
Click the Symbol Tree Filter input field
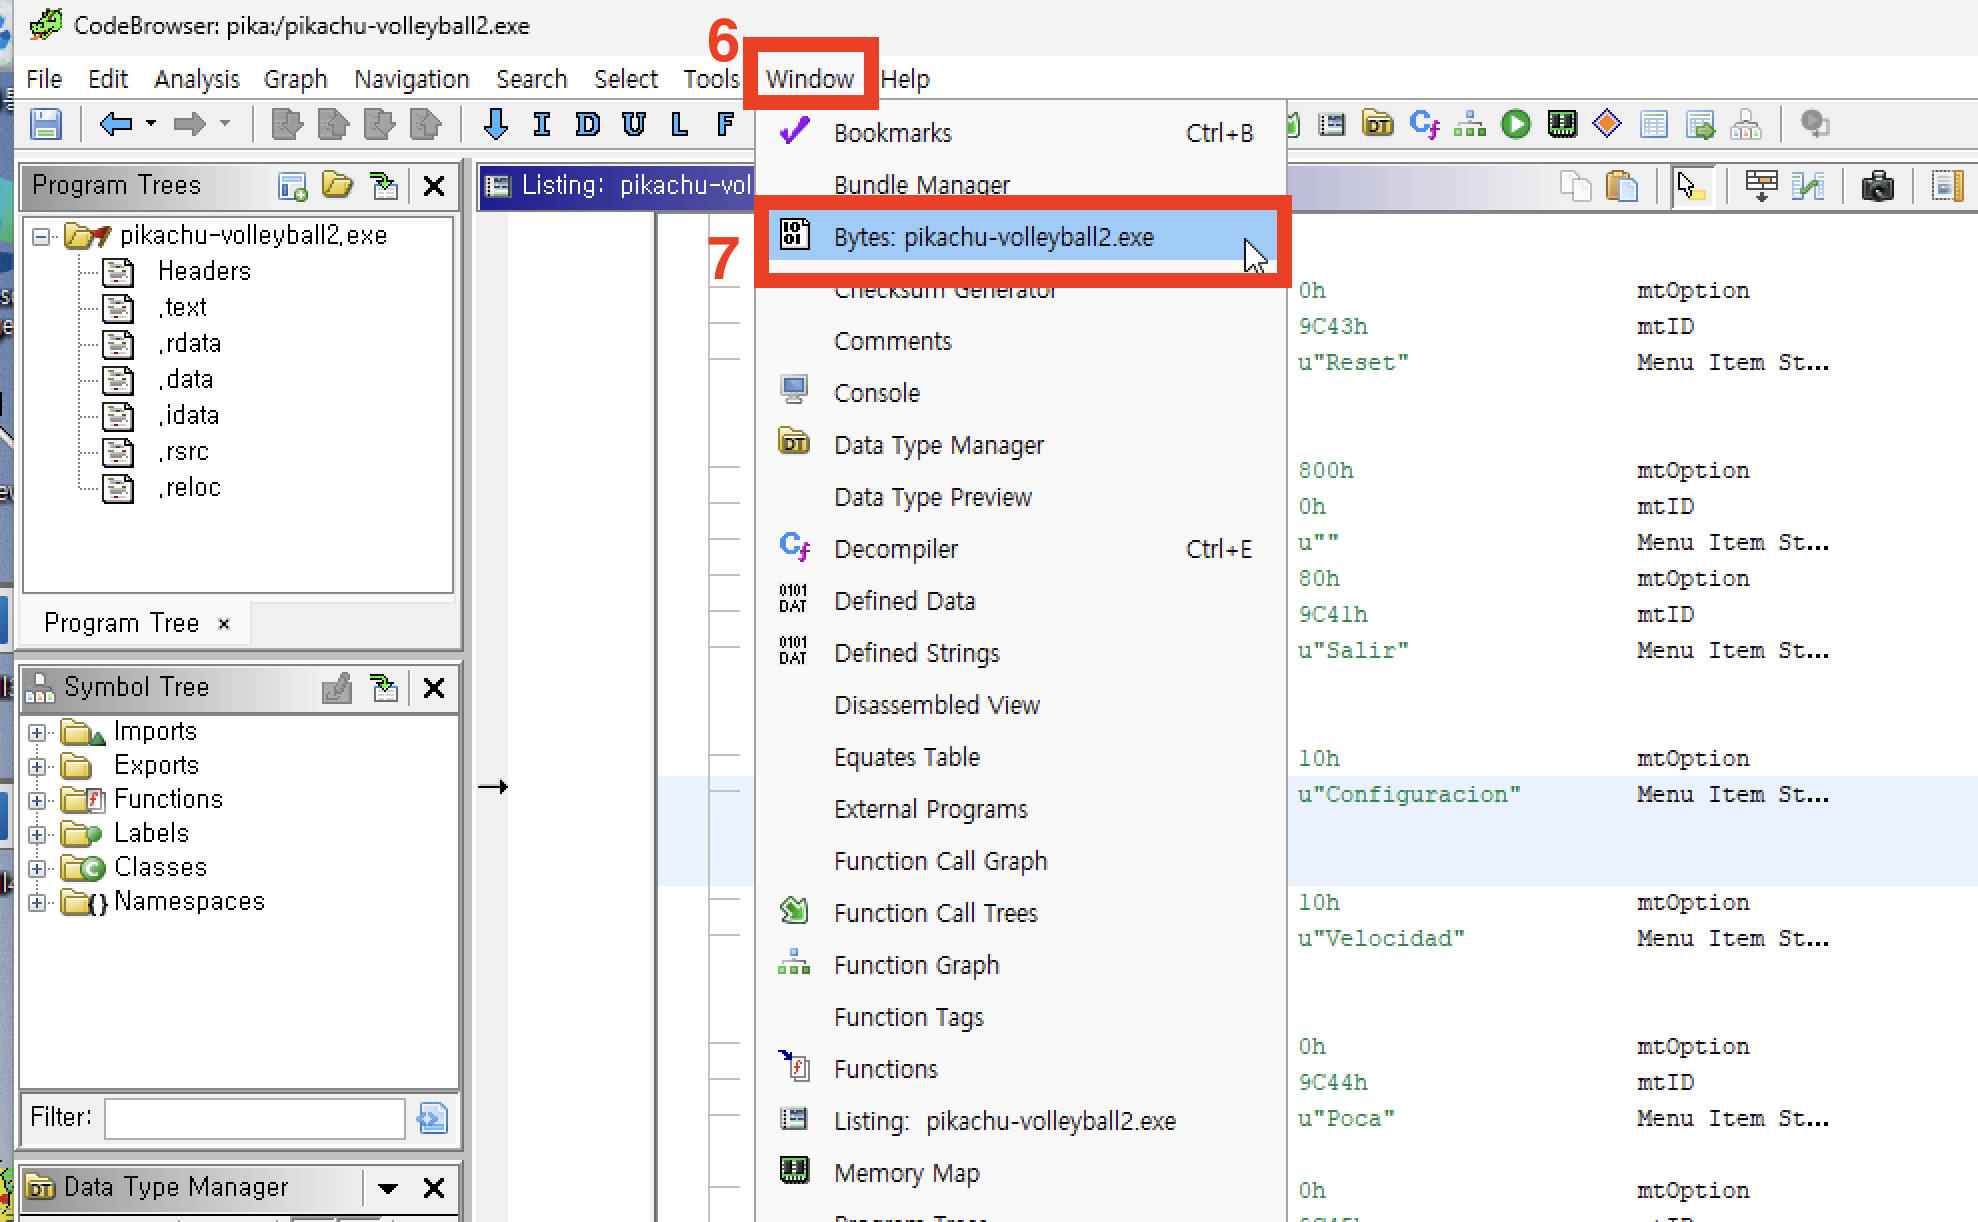pos(255,1118)
